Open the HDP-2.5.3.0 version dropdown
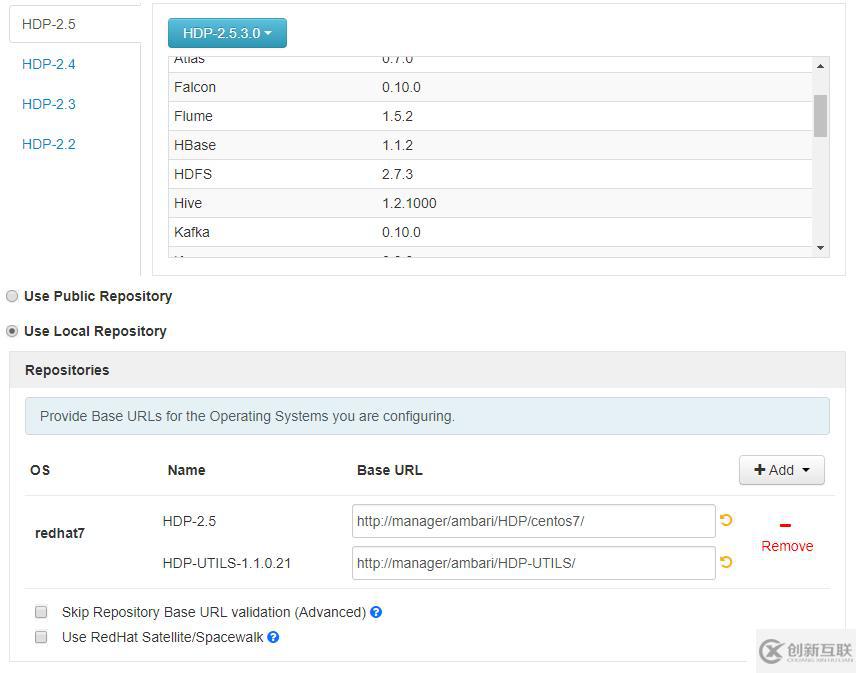The width and height of the screenshot is (856, 673). [x=227, y=33]
